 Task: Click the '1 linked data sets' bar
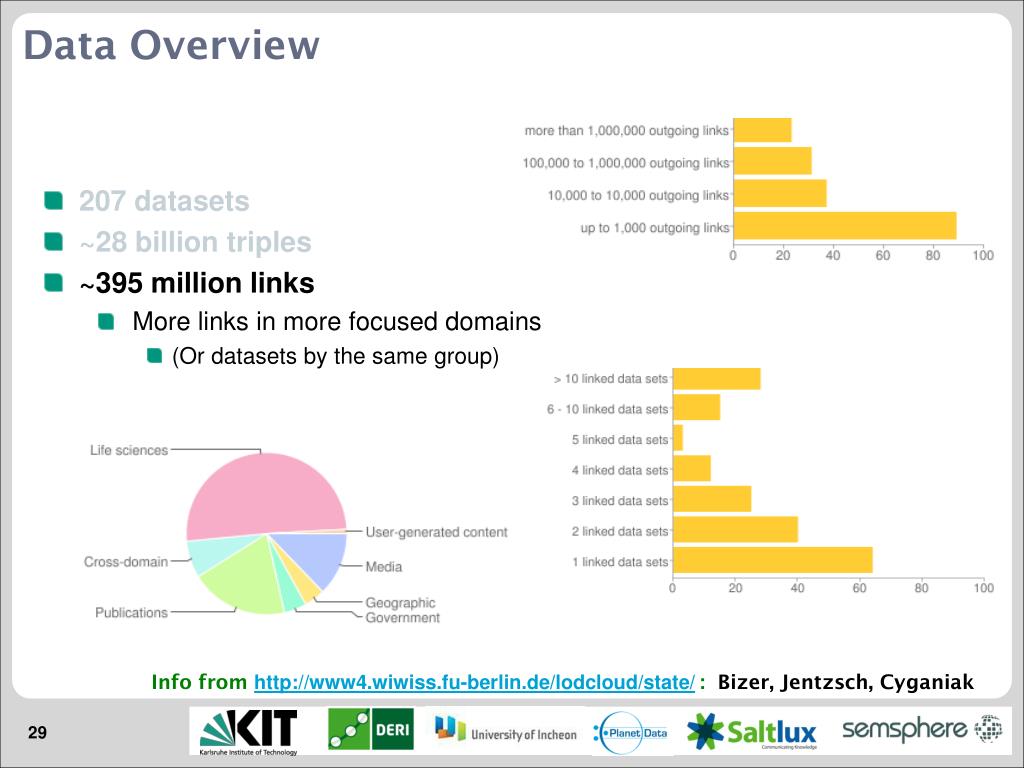[773, 560]
